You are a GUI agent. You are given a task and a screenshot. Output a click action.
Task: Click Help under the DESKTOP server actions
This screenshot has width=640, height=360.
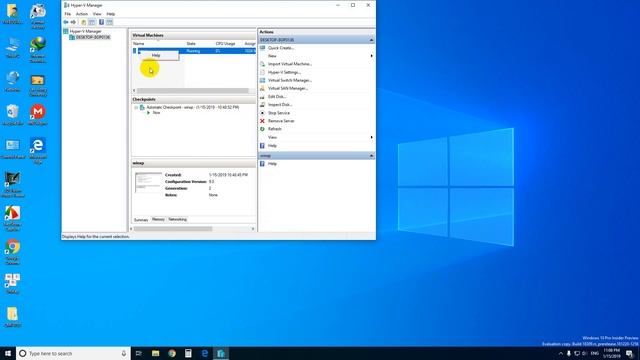(x=272, y=146)
